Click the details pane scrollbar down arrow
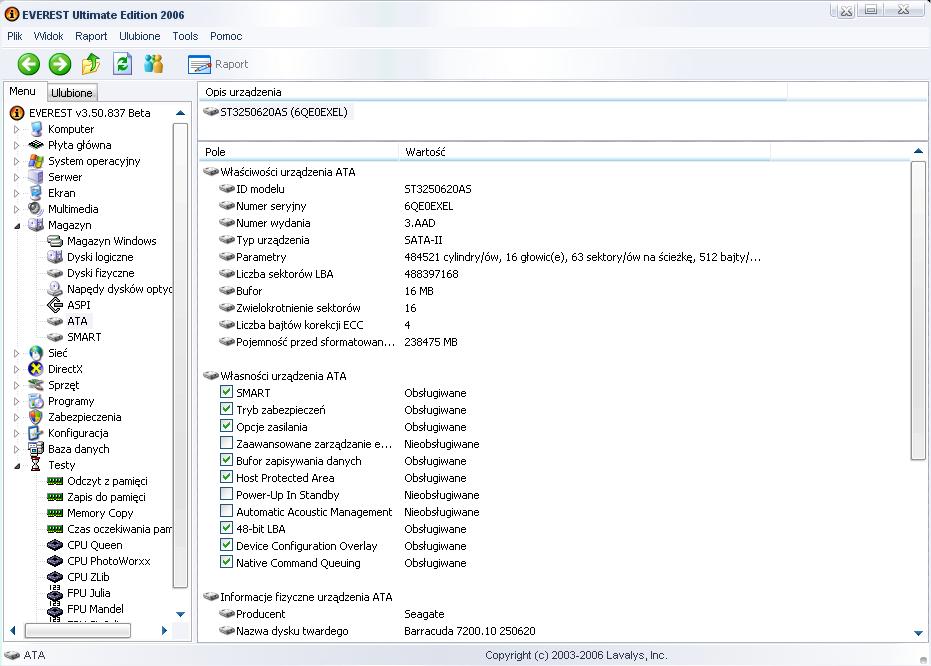931x666 pixels. 918,633
